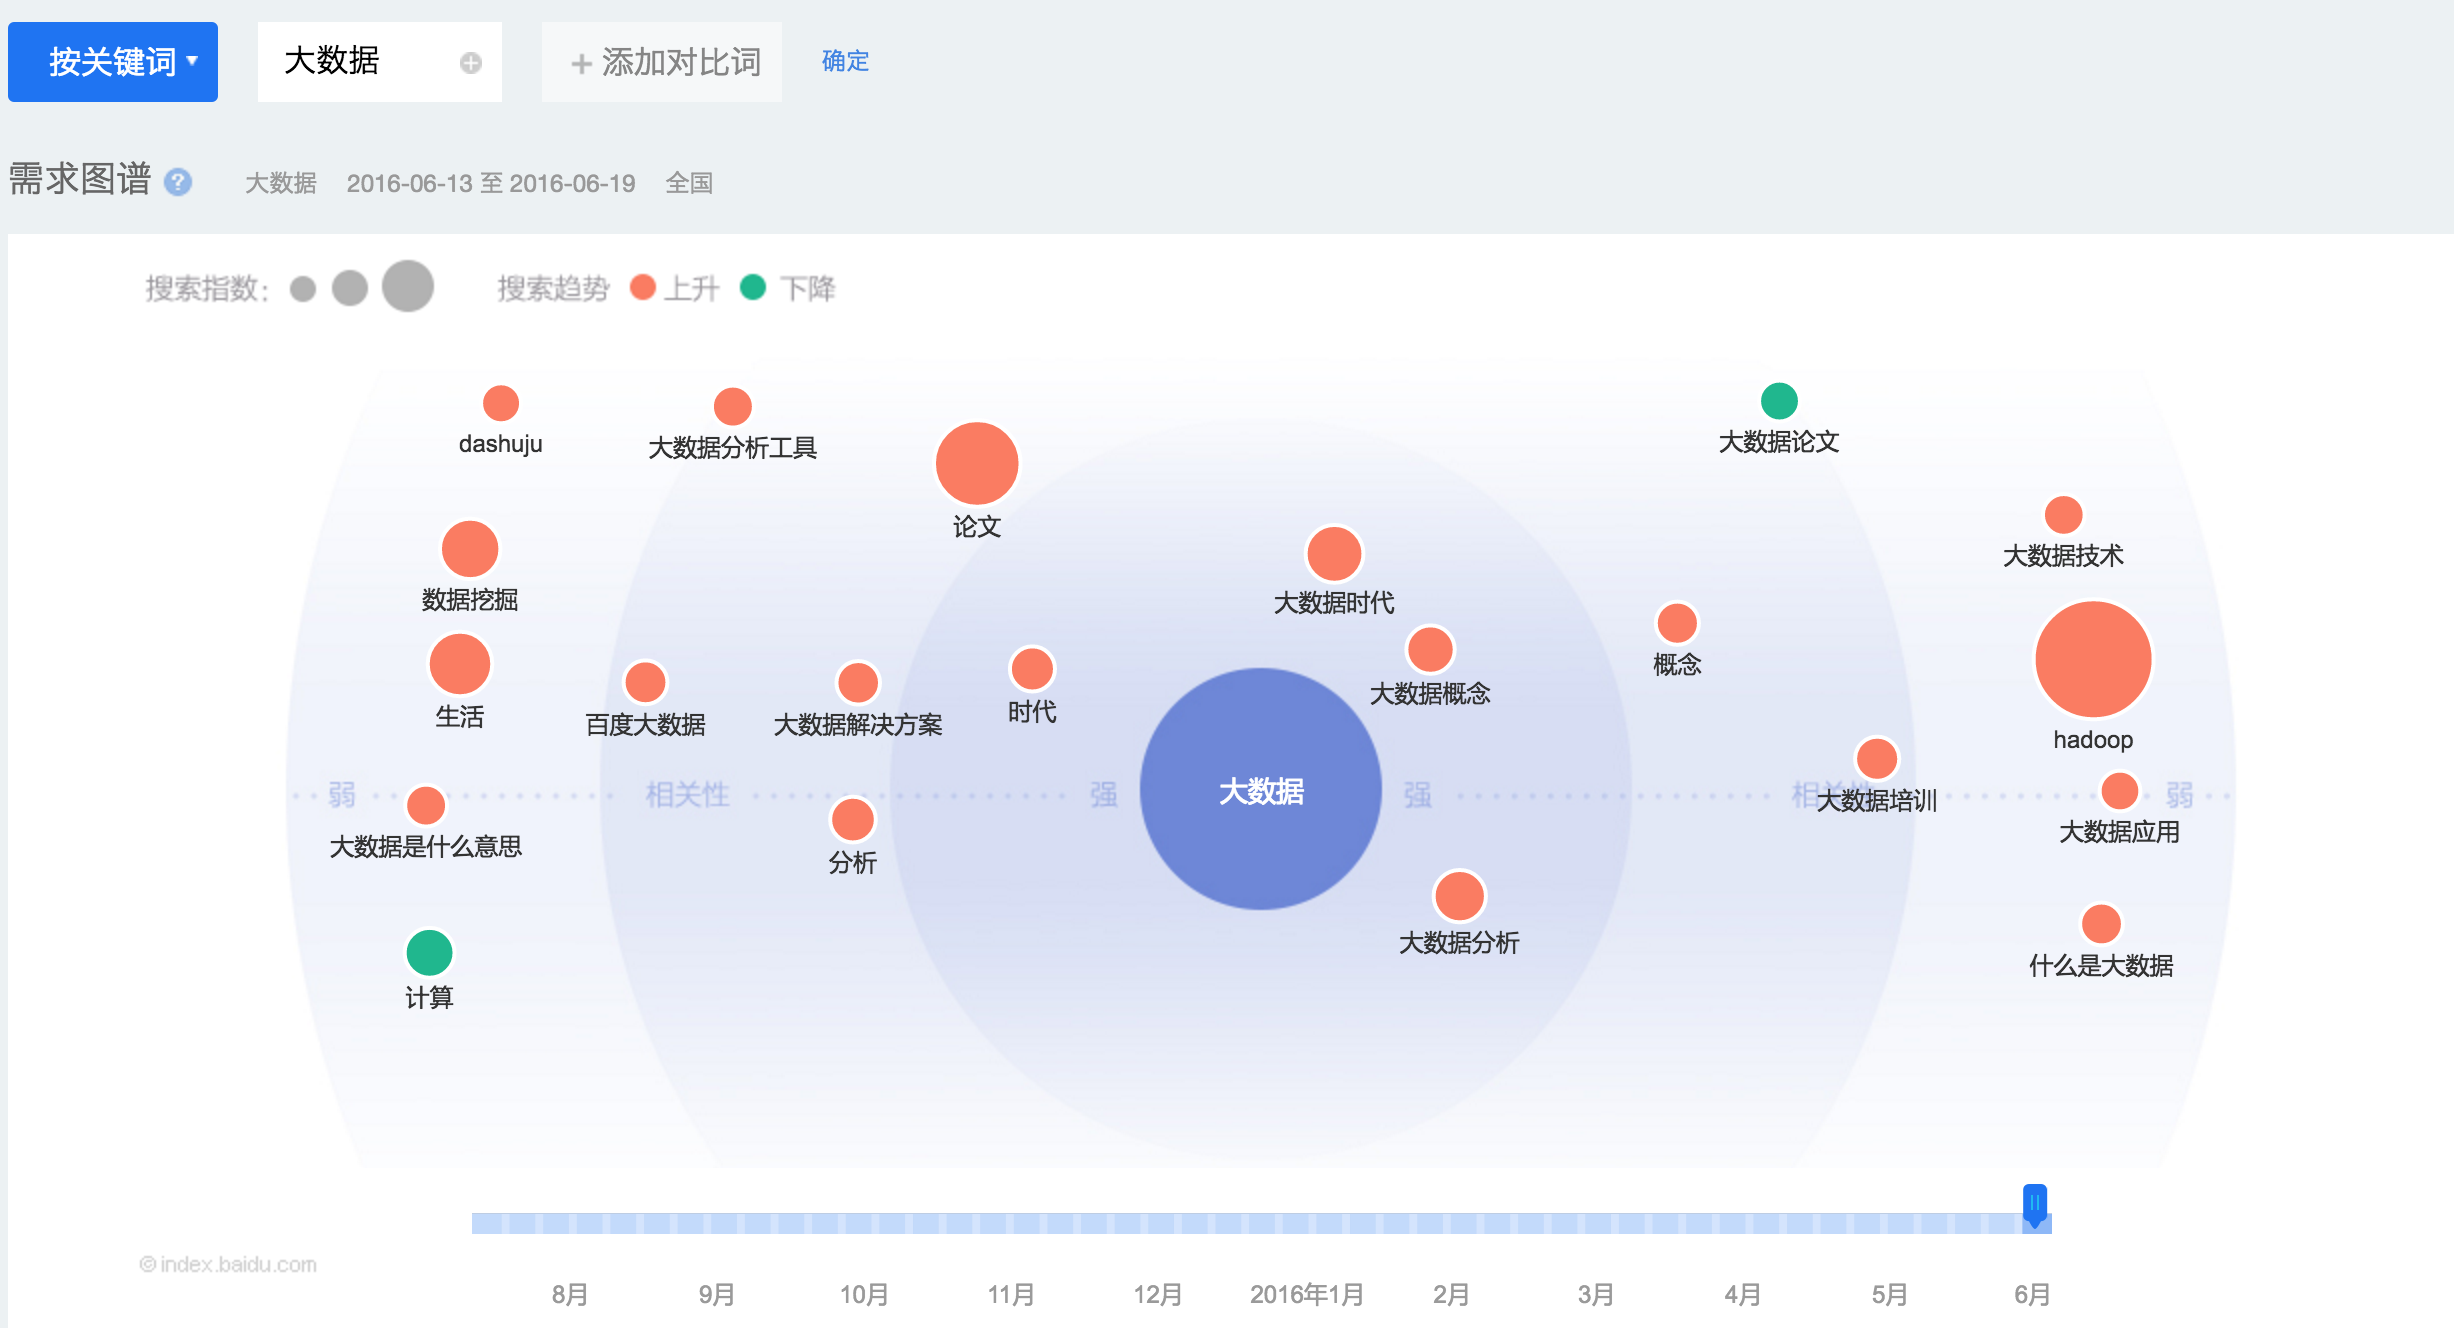
Task: Click the 全国 region label
Action: pos(689,183)
